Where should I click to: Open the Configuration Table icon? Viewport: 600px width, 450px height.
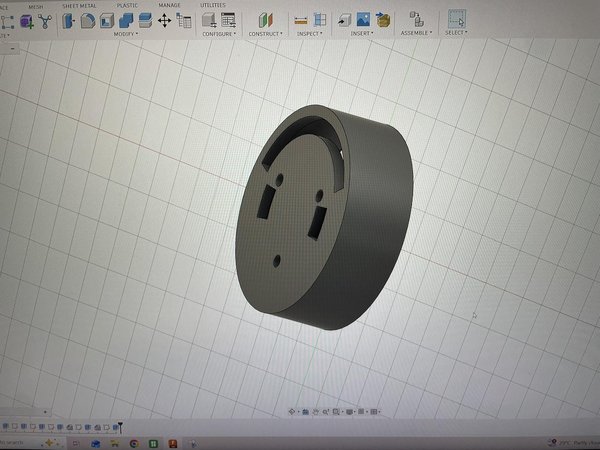click(x=228, y=20)
